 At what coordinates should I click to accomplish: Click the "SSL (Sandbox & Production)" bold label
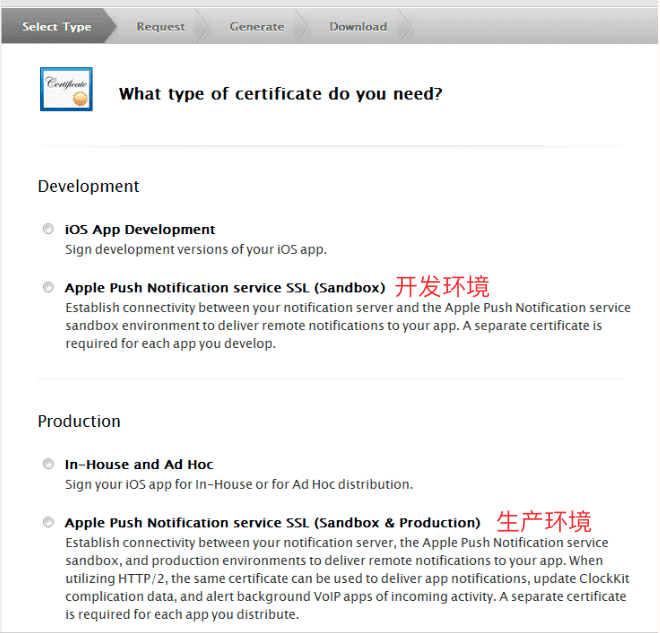click(272, 522)
